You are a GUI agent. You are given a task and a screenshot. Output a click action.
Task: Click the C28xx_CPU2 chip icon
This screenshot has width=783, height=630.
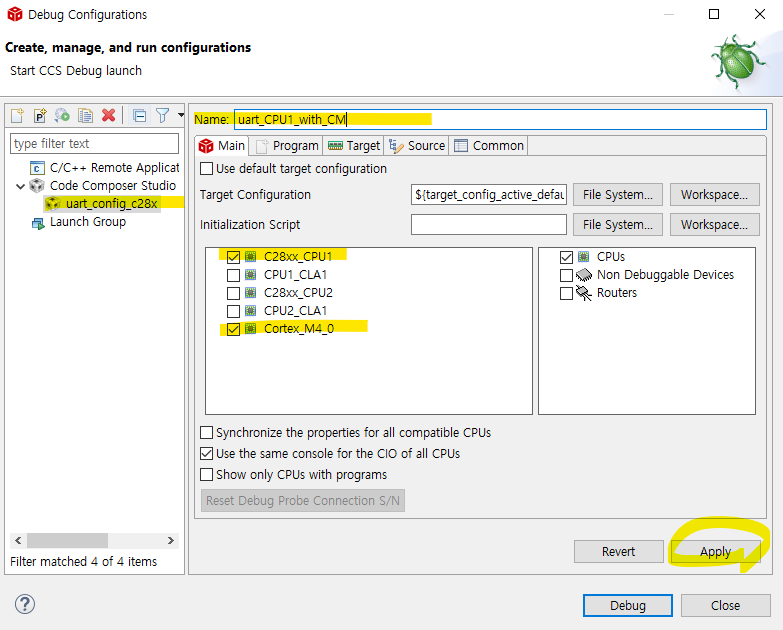[250, 293]
